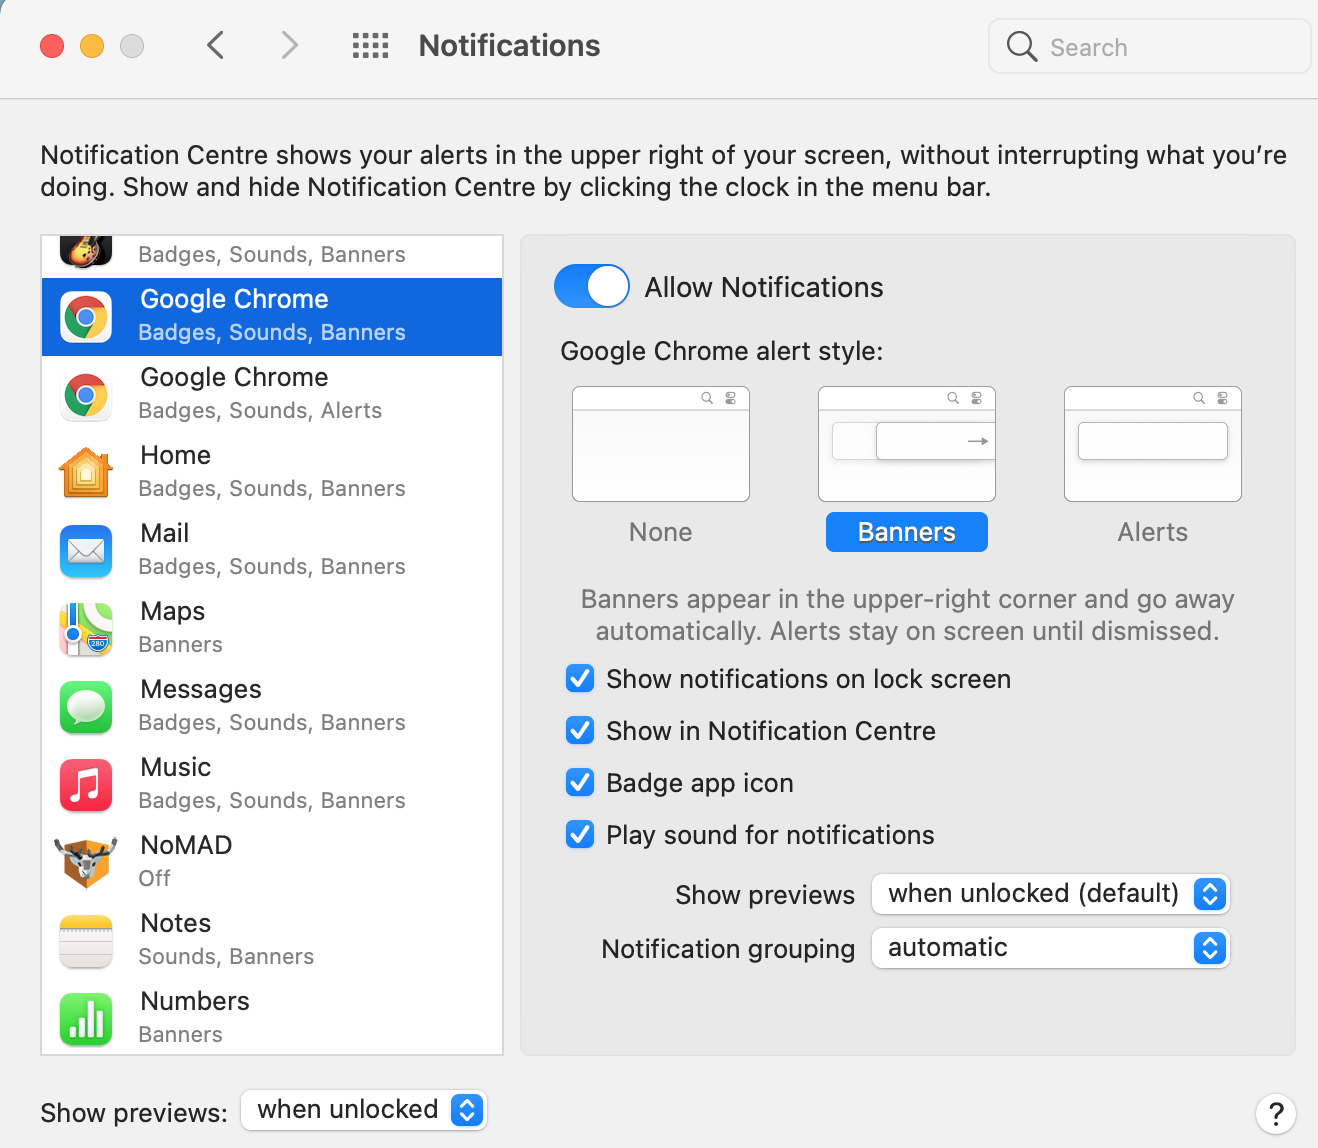Go forward with the right chevron

(289, 45)
